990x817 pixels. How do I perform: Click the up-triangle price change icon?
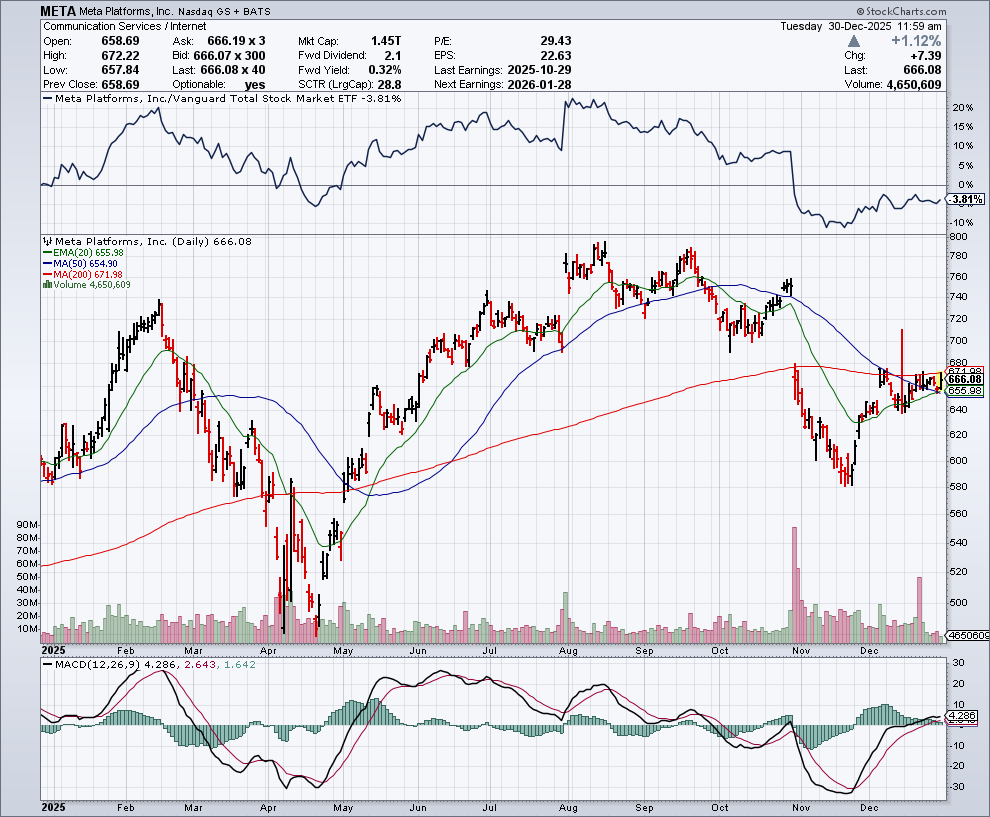(x=853, y=40)
